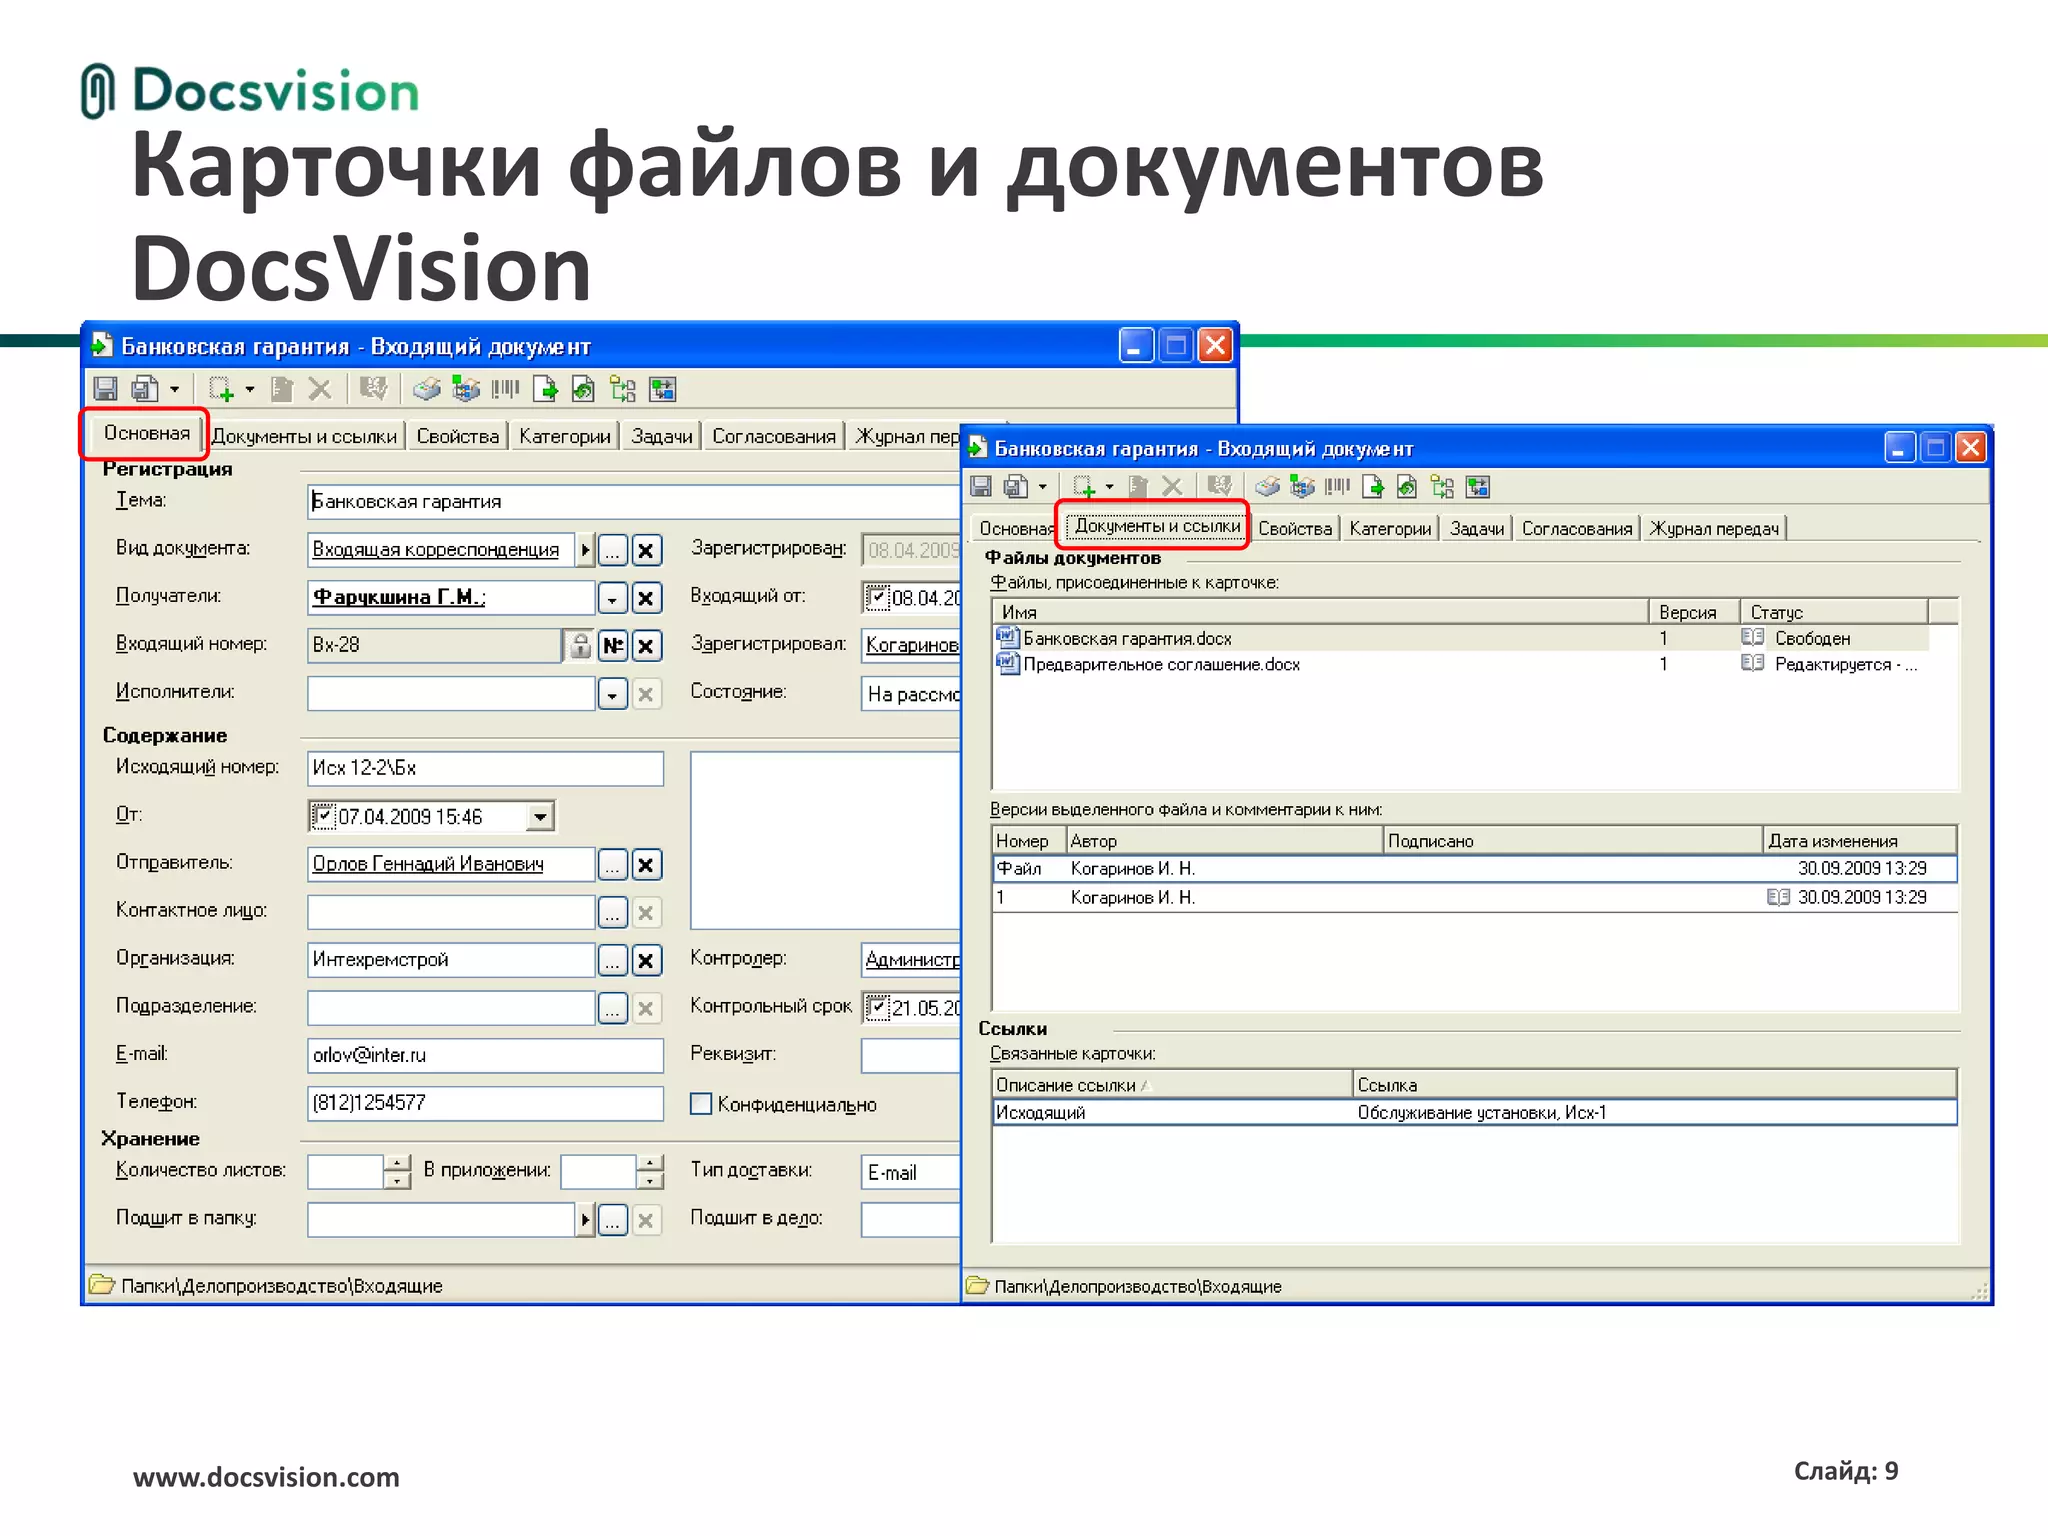Toggle the Контрольный срок date checkbox
Image resolution: width=2048 pixels, height=1536 pixels.
click(877, 1006)
